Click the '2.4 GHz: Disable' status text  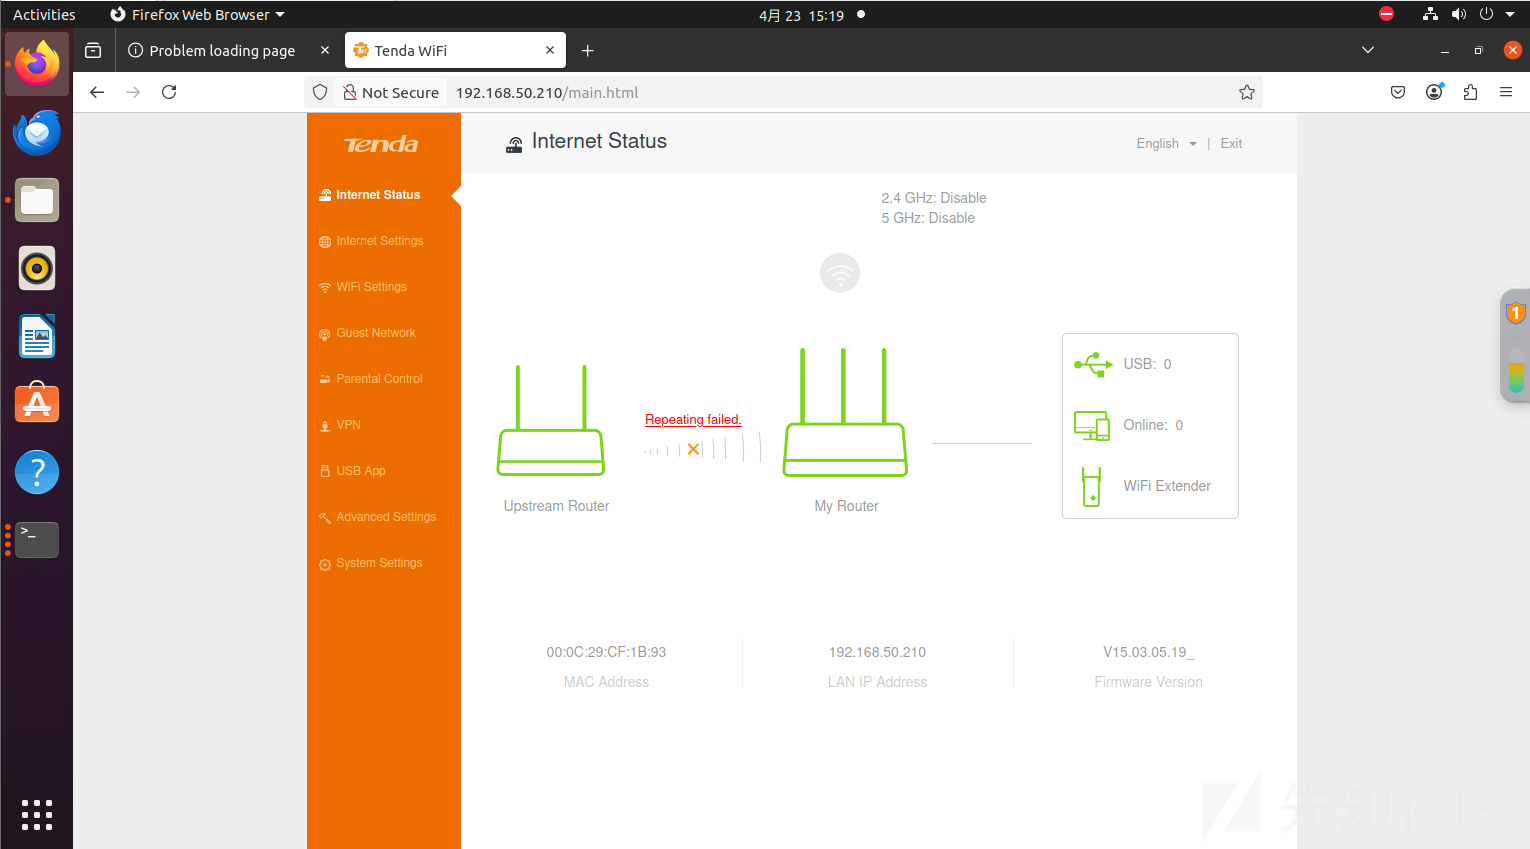coord(934,198)
